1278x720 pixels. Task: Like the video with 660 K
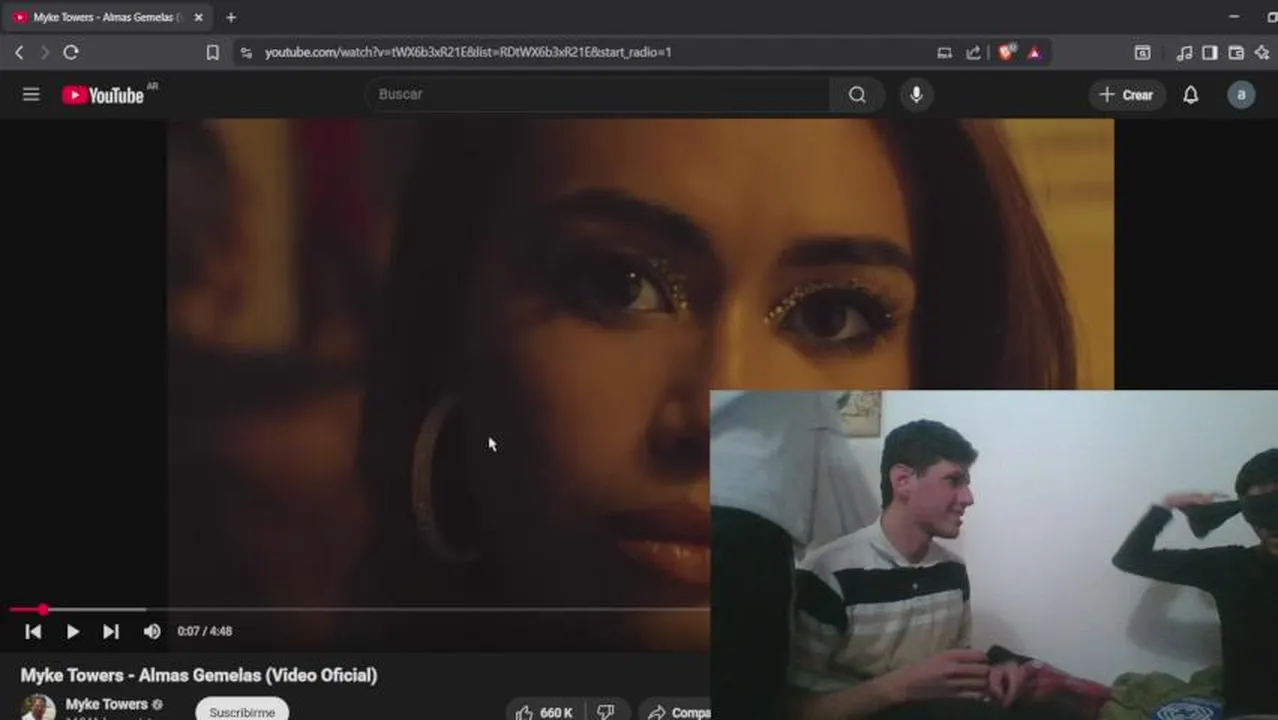click(544, 711)
